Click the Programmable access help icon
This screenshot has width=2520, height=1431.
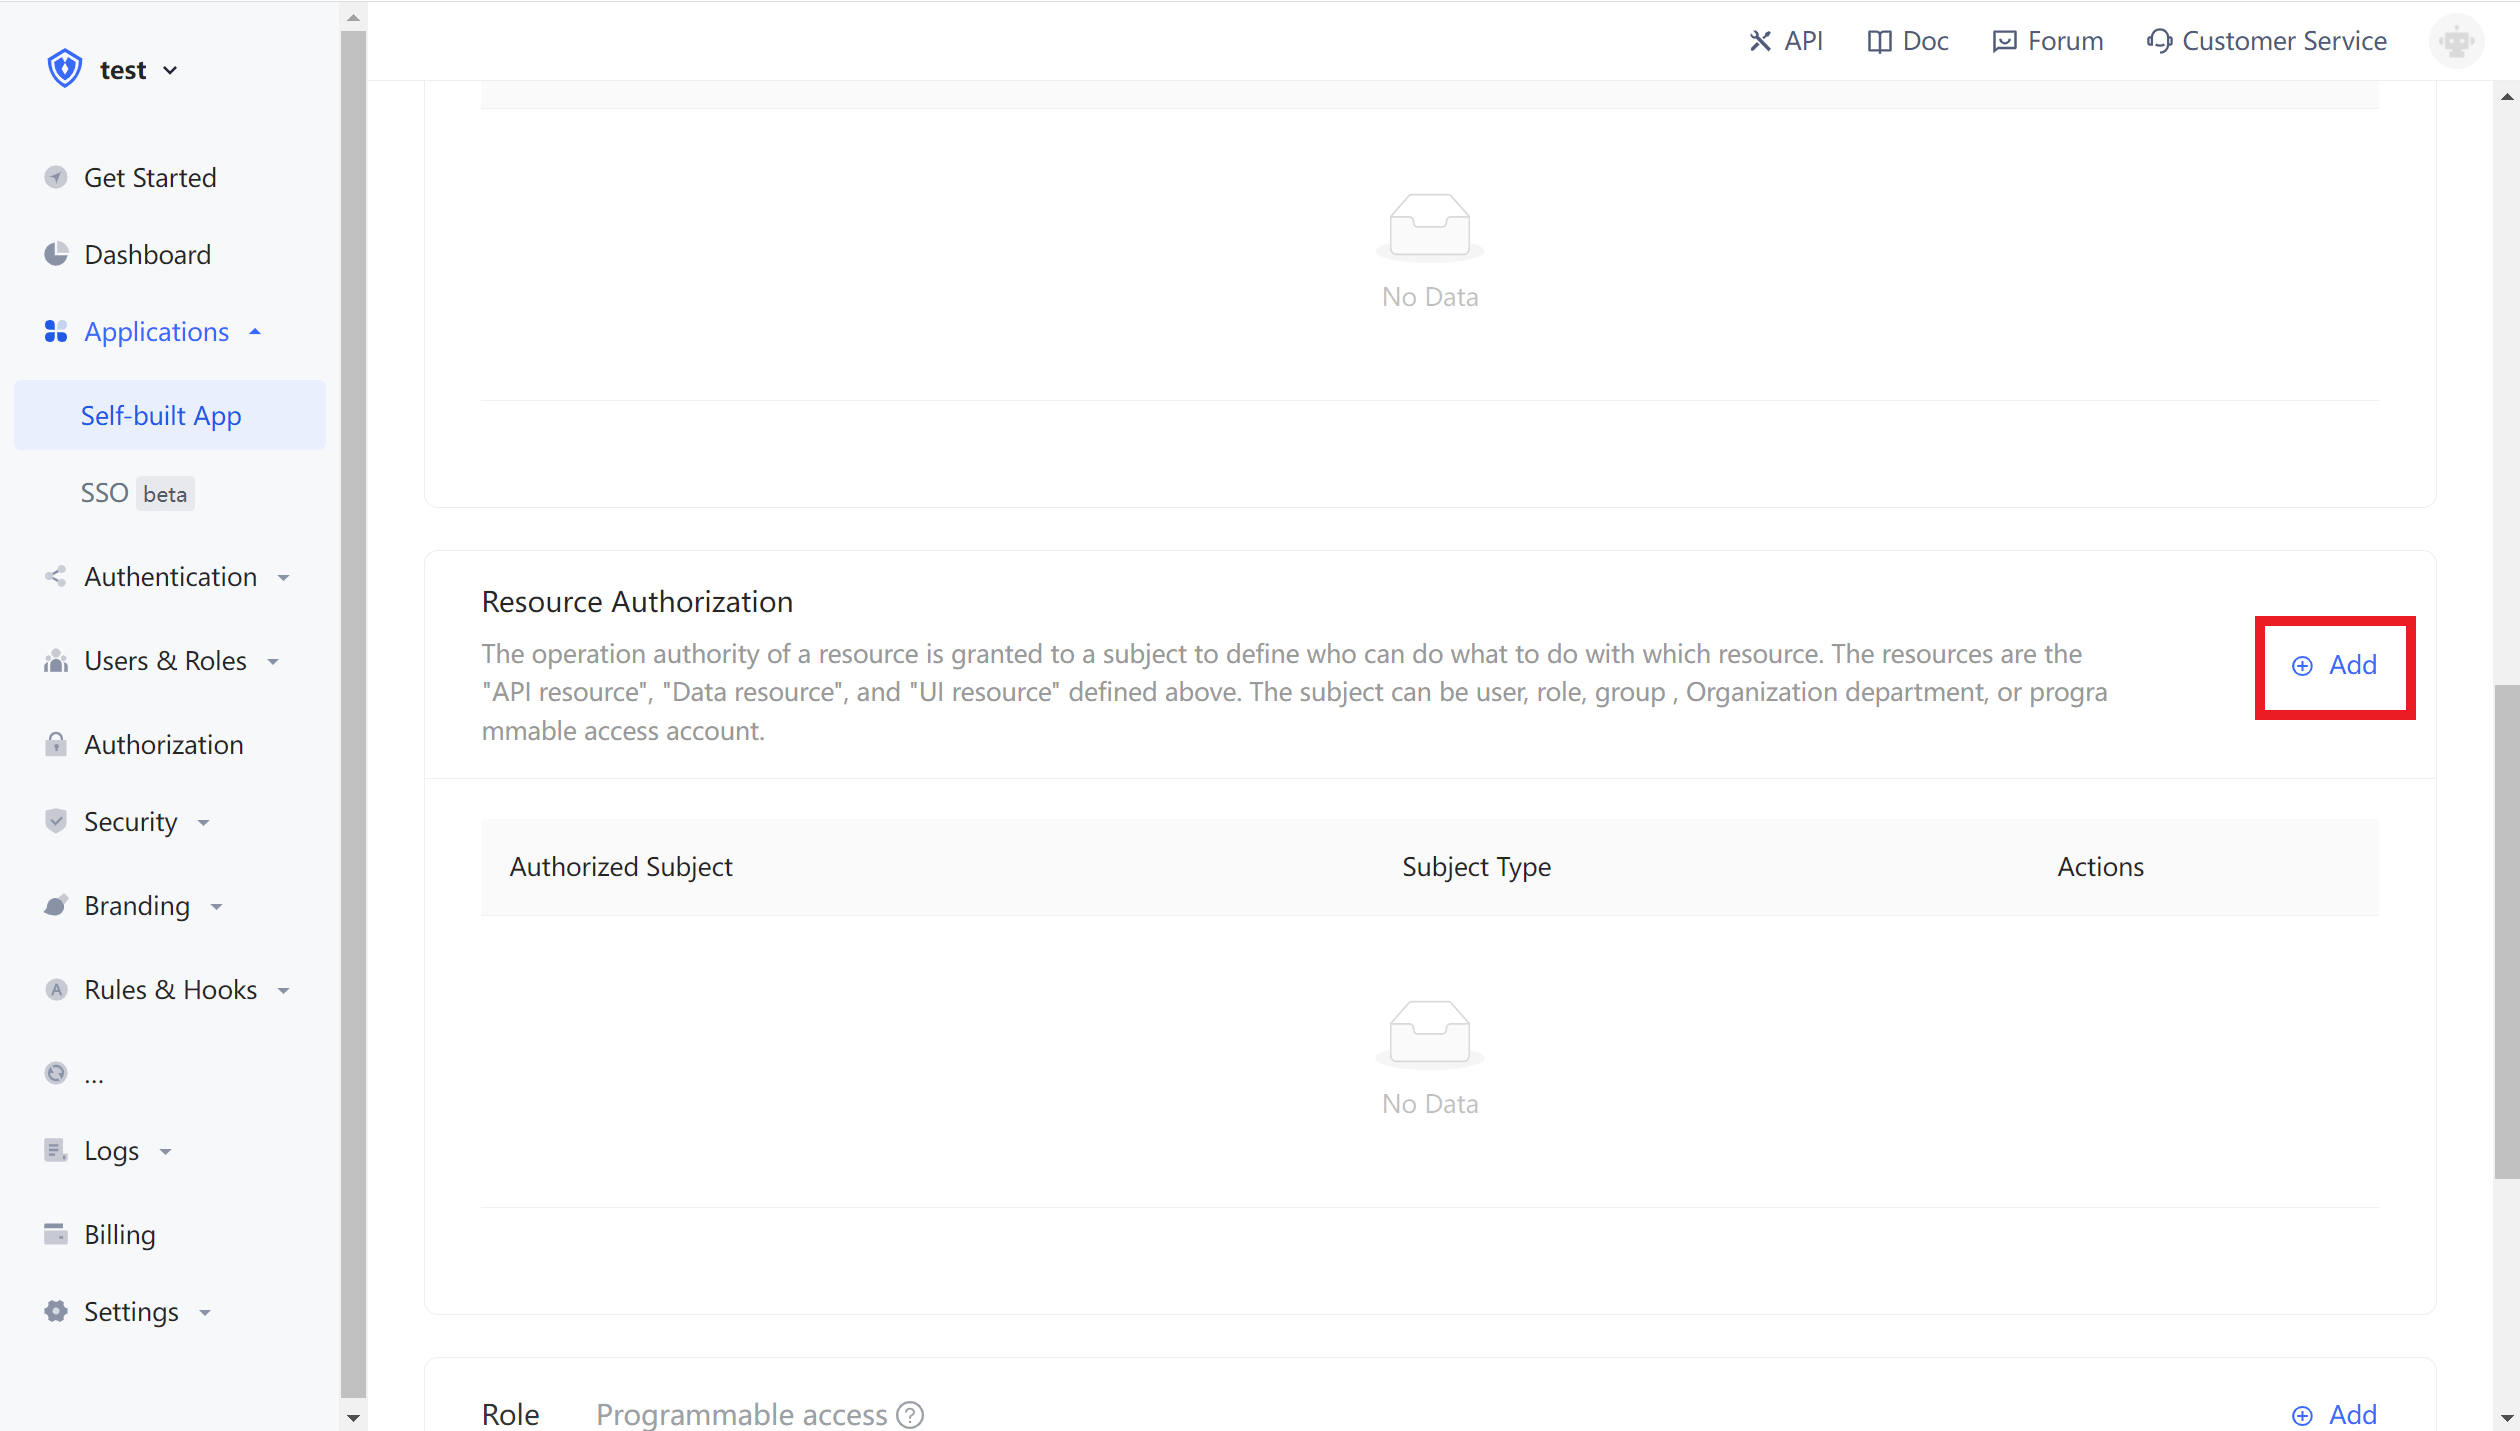pos(910,1415)
